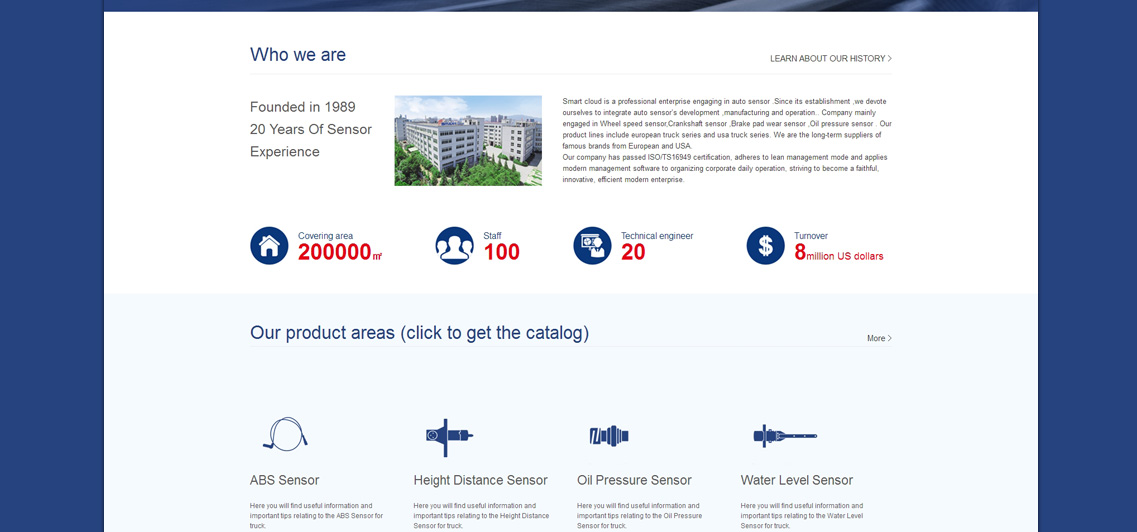Open the Height Distance Sensor title
Viewport: 1137px width, 532px height.
(x=481, y=481)
